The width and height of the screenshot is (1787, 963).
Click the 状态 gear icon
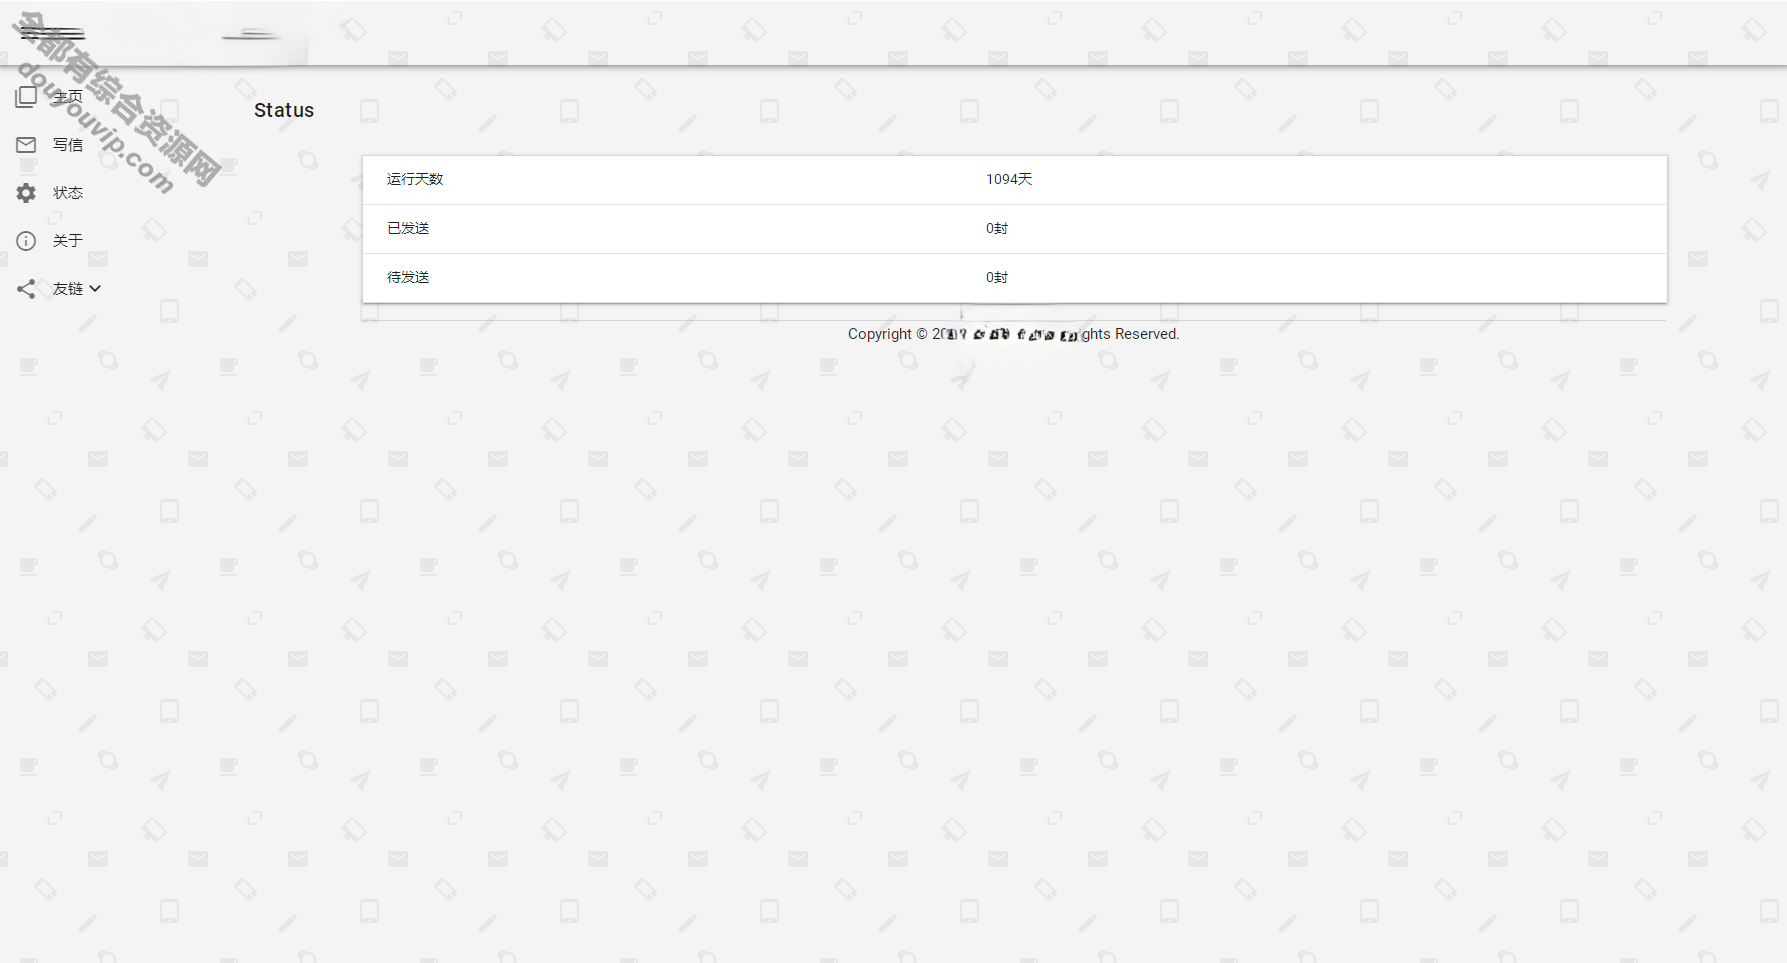click(x=26, y=193)
